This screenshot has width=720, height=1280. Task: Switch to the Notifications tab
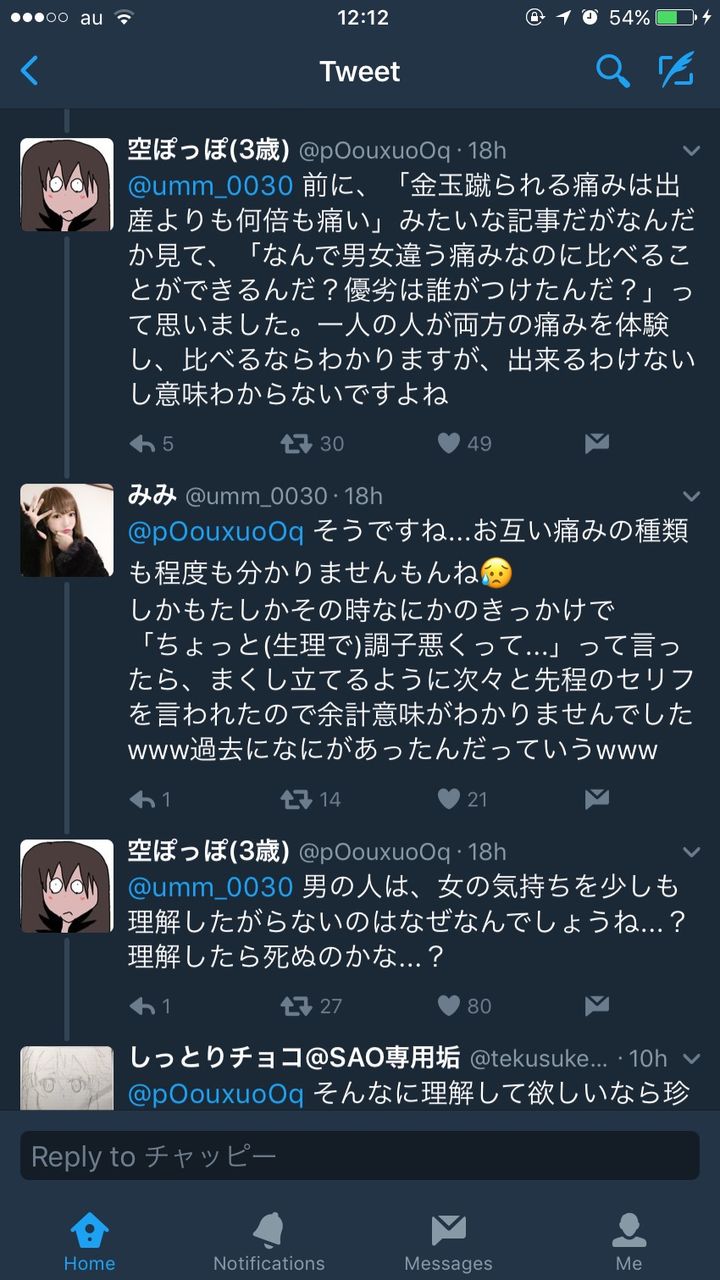click(269, 1242)
